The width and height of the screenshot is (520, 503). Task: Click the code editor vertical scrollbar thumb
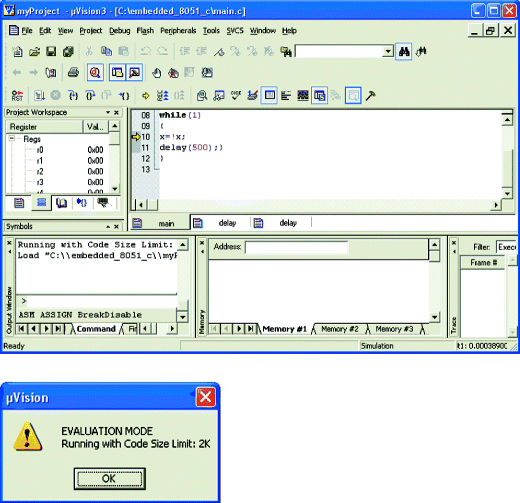coord(507,167)
